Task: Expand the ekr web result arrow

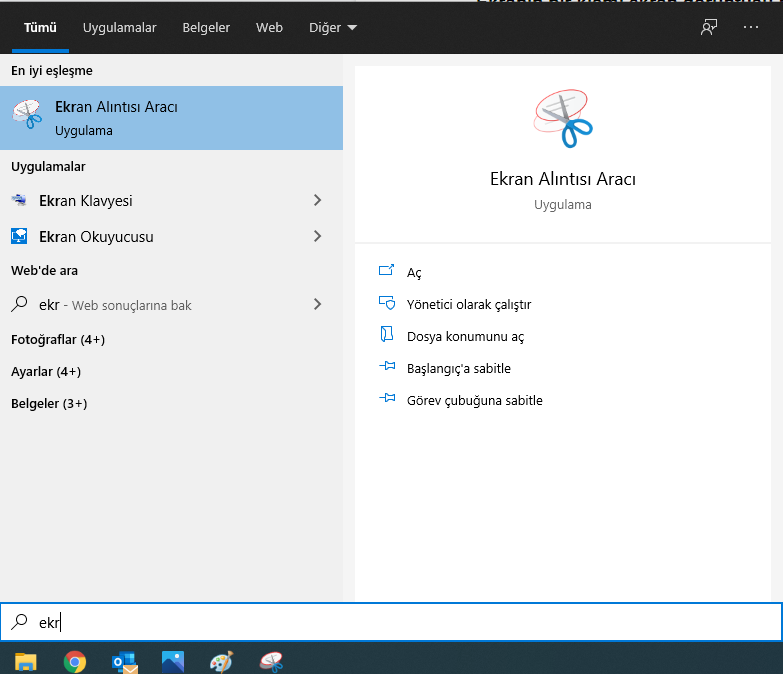Action: coord(317,304)
